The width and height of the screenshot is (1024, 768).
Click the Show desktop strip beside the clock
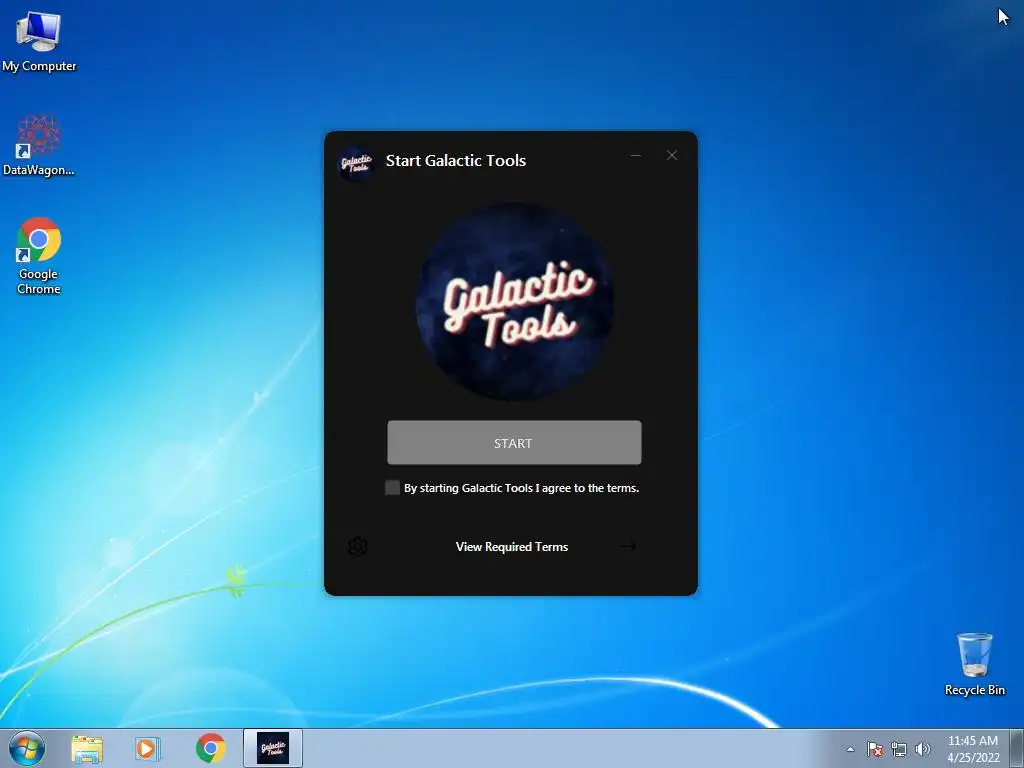point(1017,748)
